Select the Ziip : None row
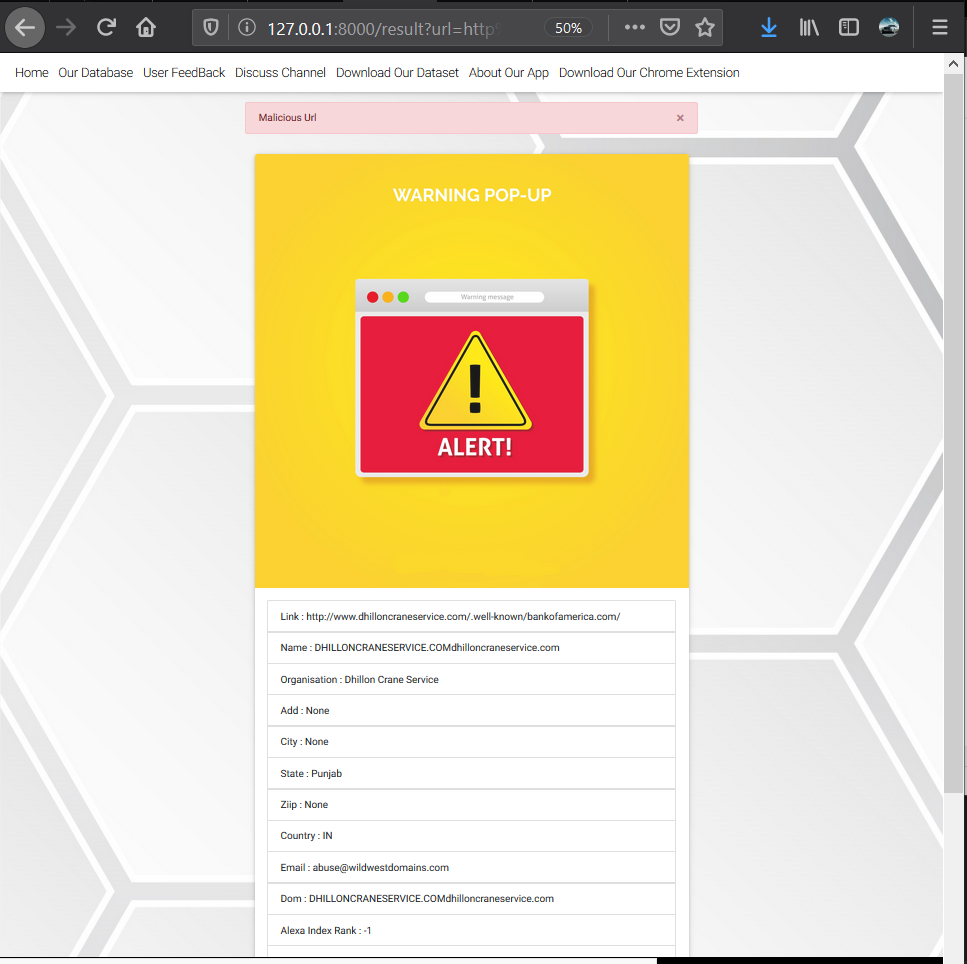 point(471,804)
